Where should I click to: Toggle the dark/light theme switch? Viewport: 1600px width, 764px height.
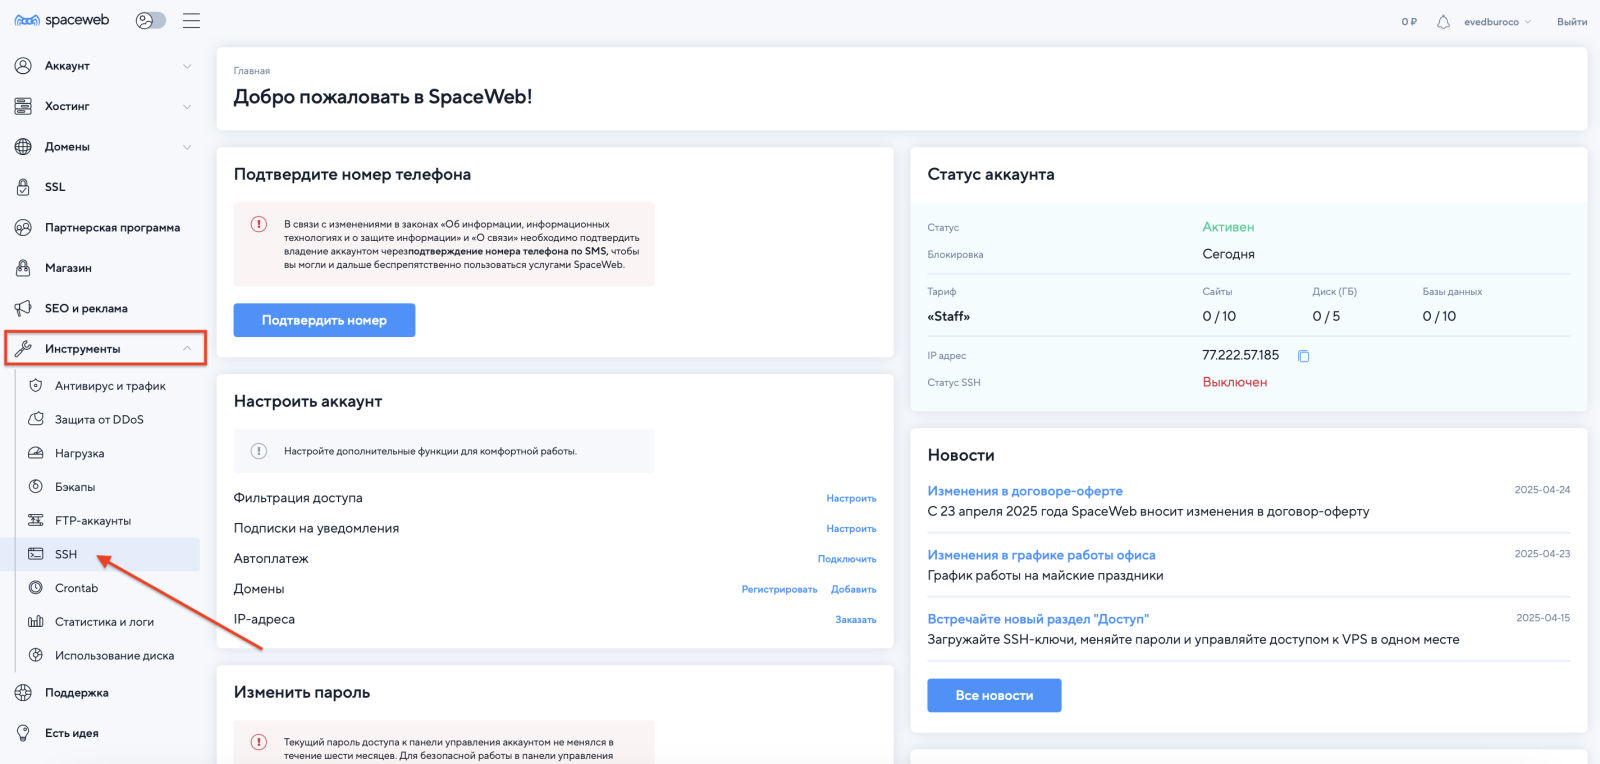click(x=151, y=20)
